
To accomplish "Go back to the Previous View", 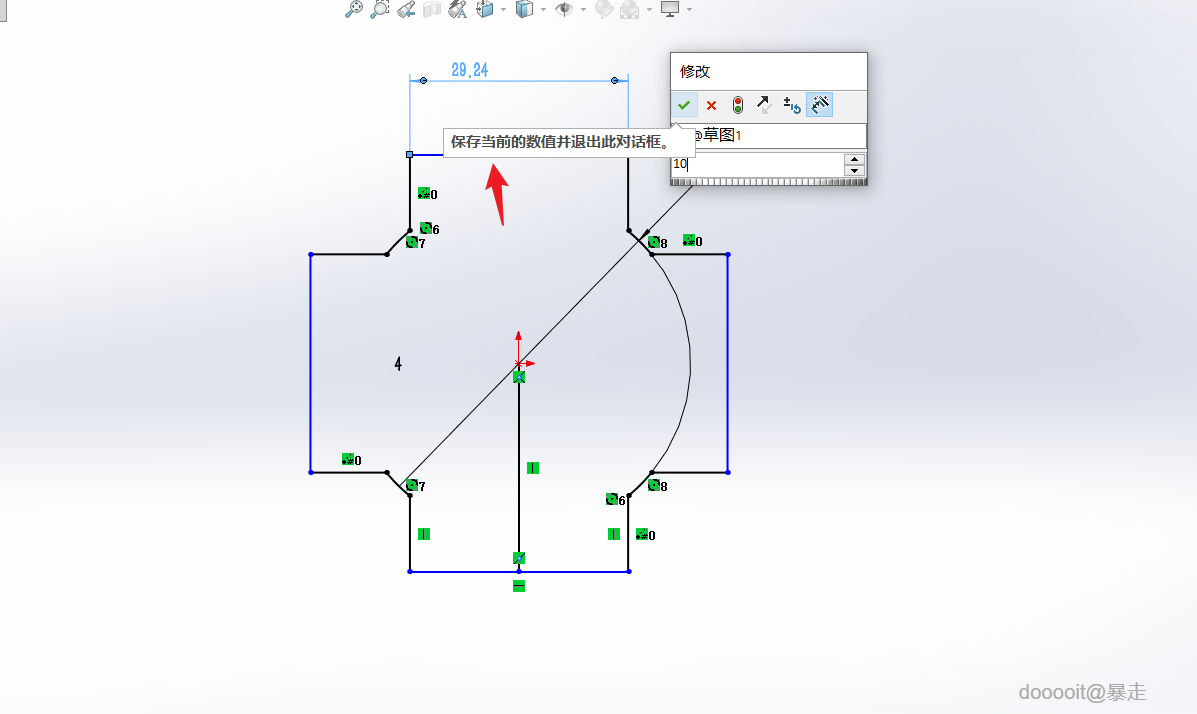I will 406,9.
